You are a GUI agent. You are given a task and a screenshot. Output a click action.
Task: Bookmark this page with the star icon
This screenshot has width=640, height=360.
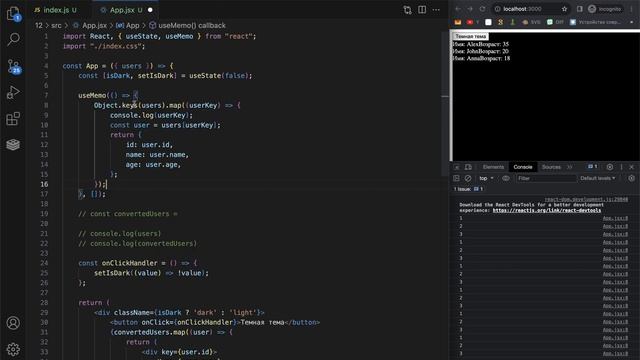564,9
